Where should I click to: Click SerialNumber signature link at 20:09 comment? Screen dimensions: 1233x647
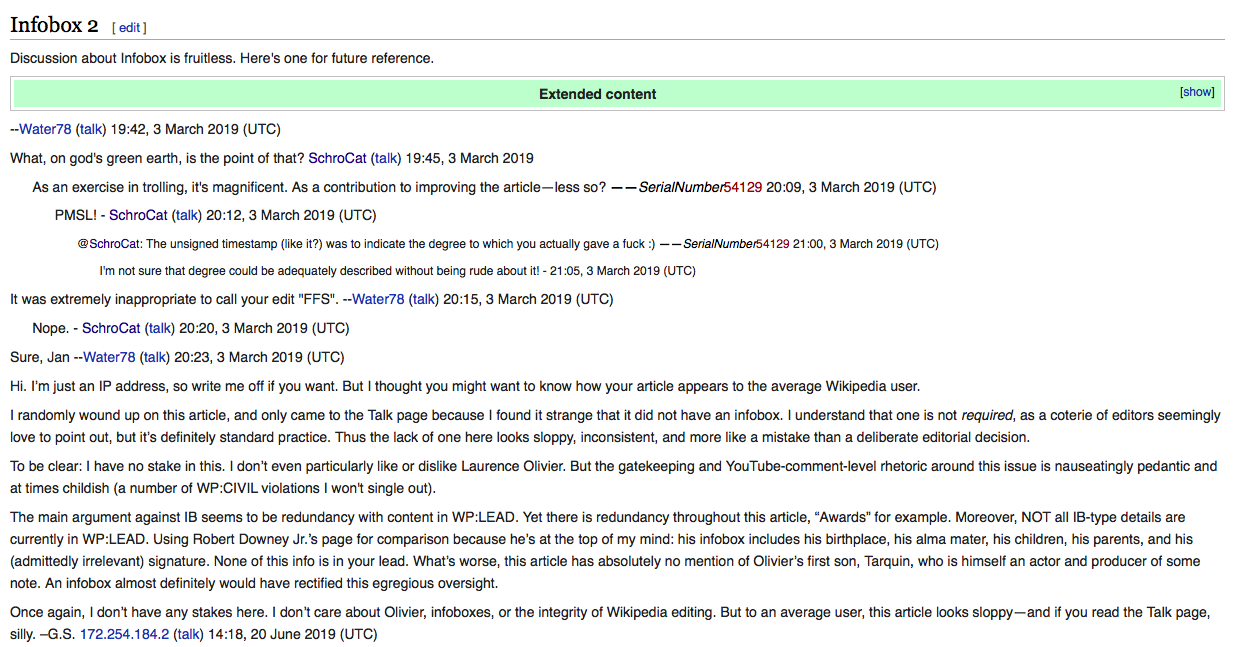point(681,187)
